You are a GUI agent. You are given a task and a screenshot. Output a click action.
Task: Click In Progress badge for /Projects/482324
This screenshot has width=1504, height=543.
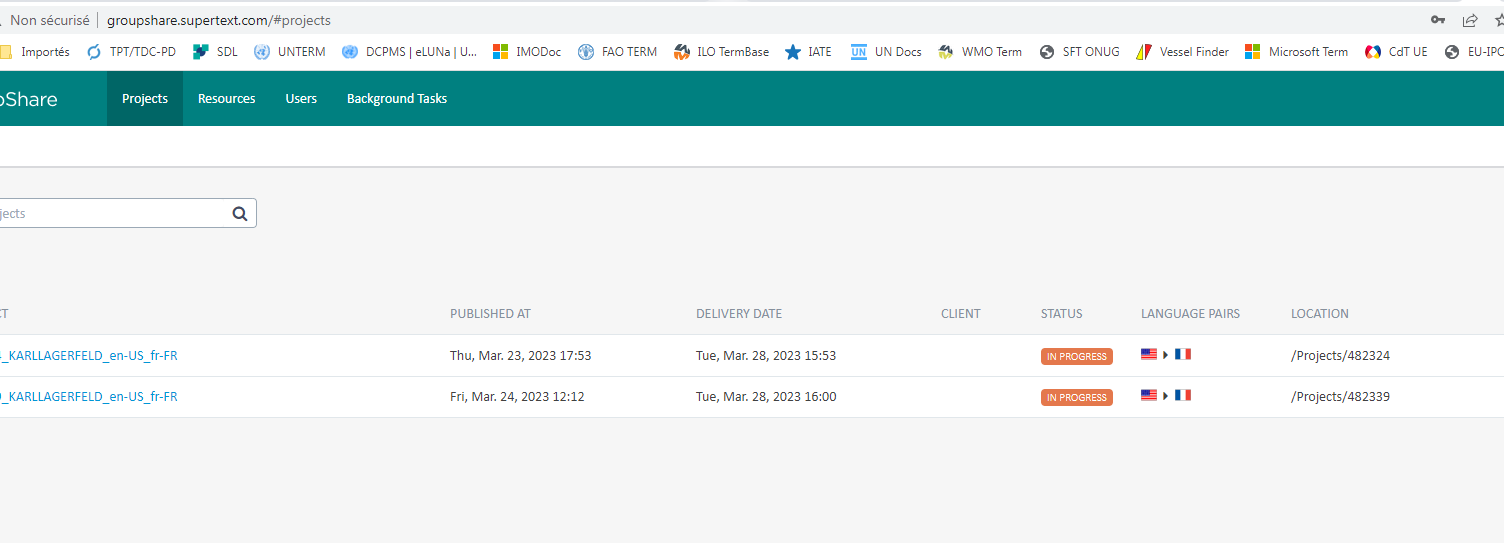1077,356
